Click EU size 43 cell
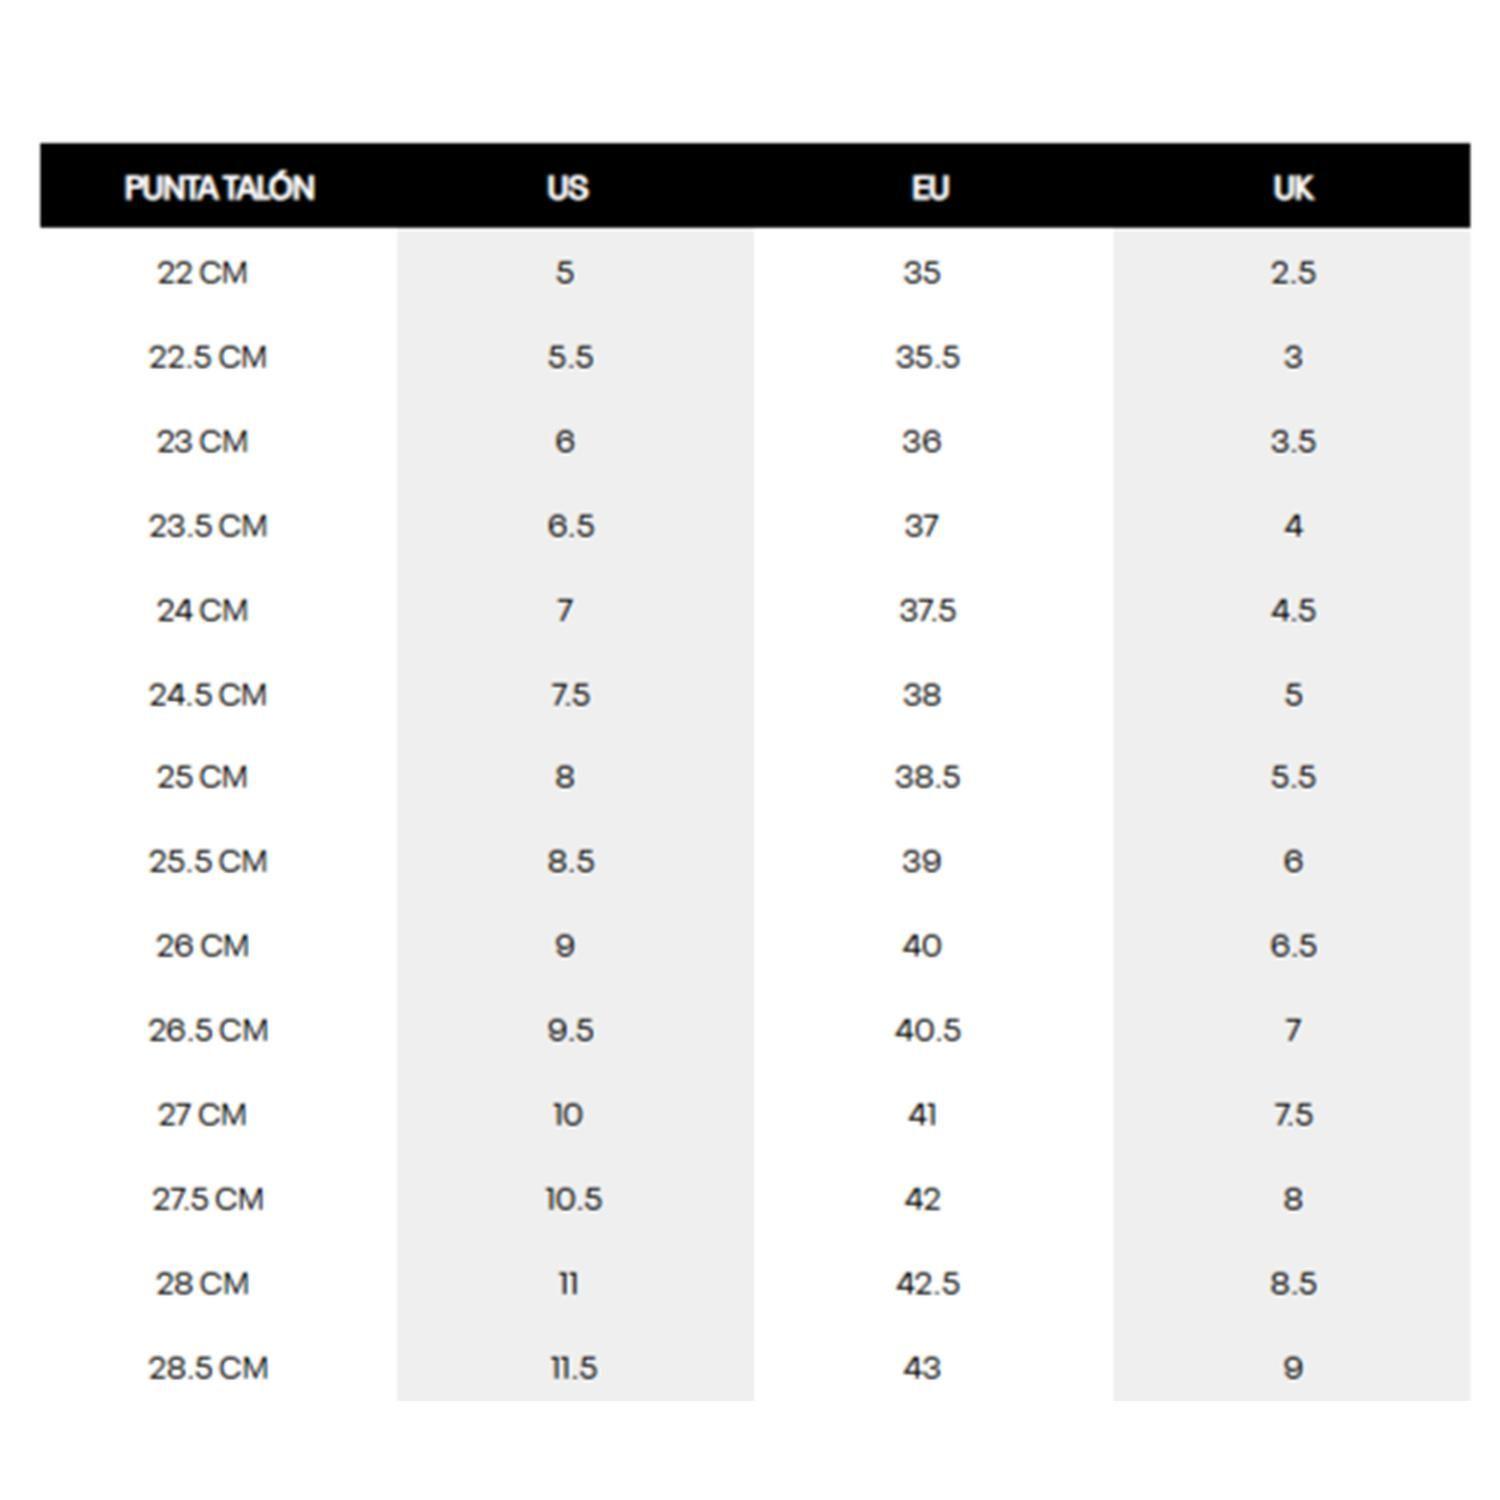The image size is (1500, 1500). click(x=922, y=1368)
